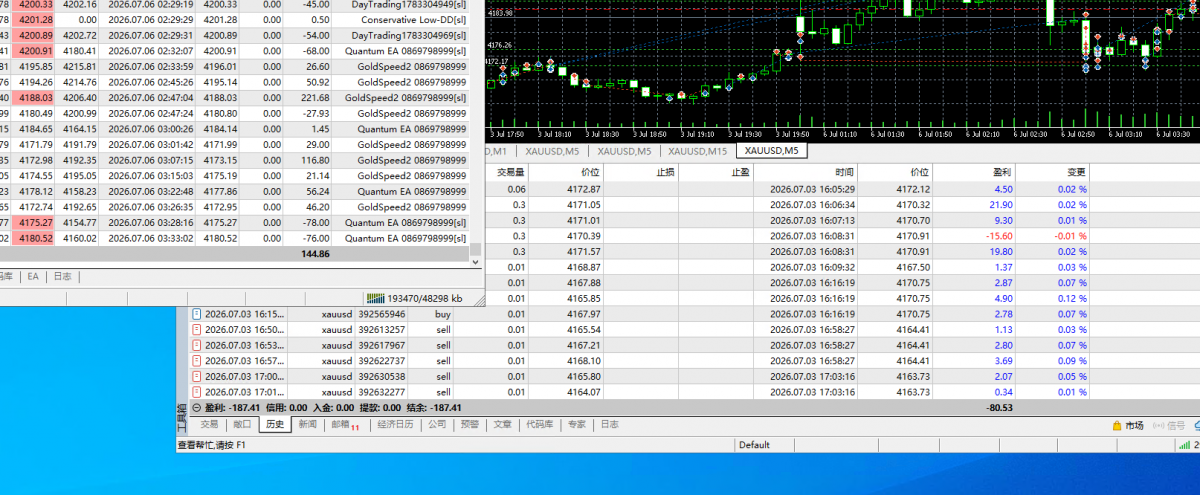Click the sell order icon of 2026.07.03 16:57 row

click(197, 360)
